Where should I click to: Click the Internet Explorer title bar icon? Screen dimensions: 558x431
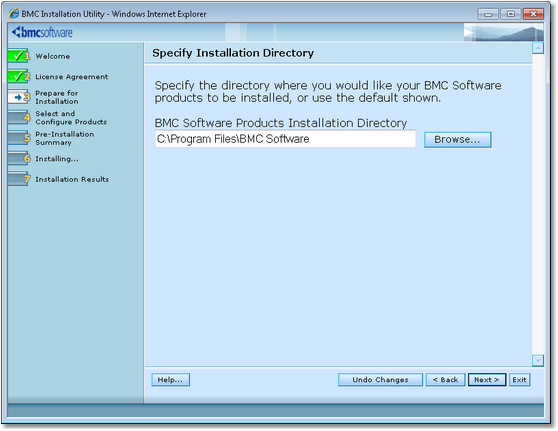[x=14, y=14]
